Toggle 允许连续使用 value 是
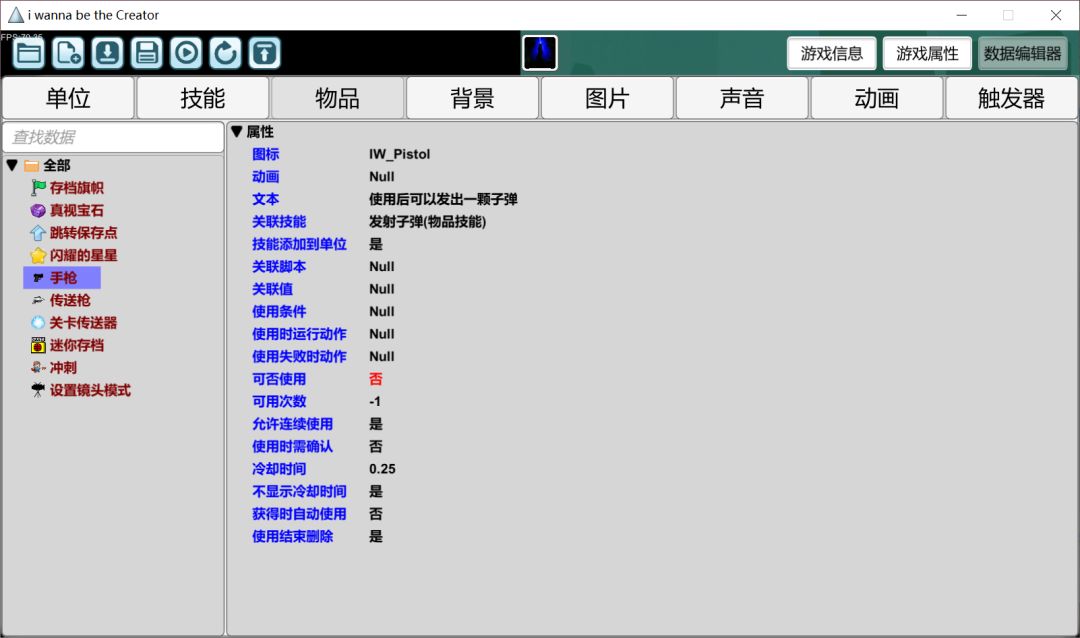 click(x=375, y=424)
